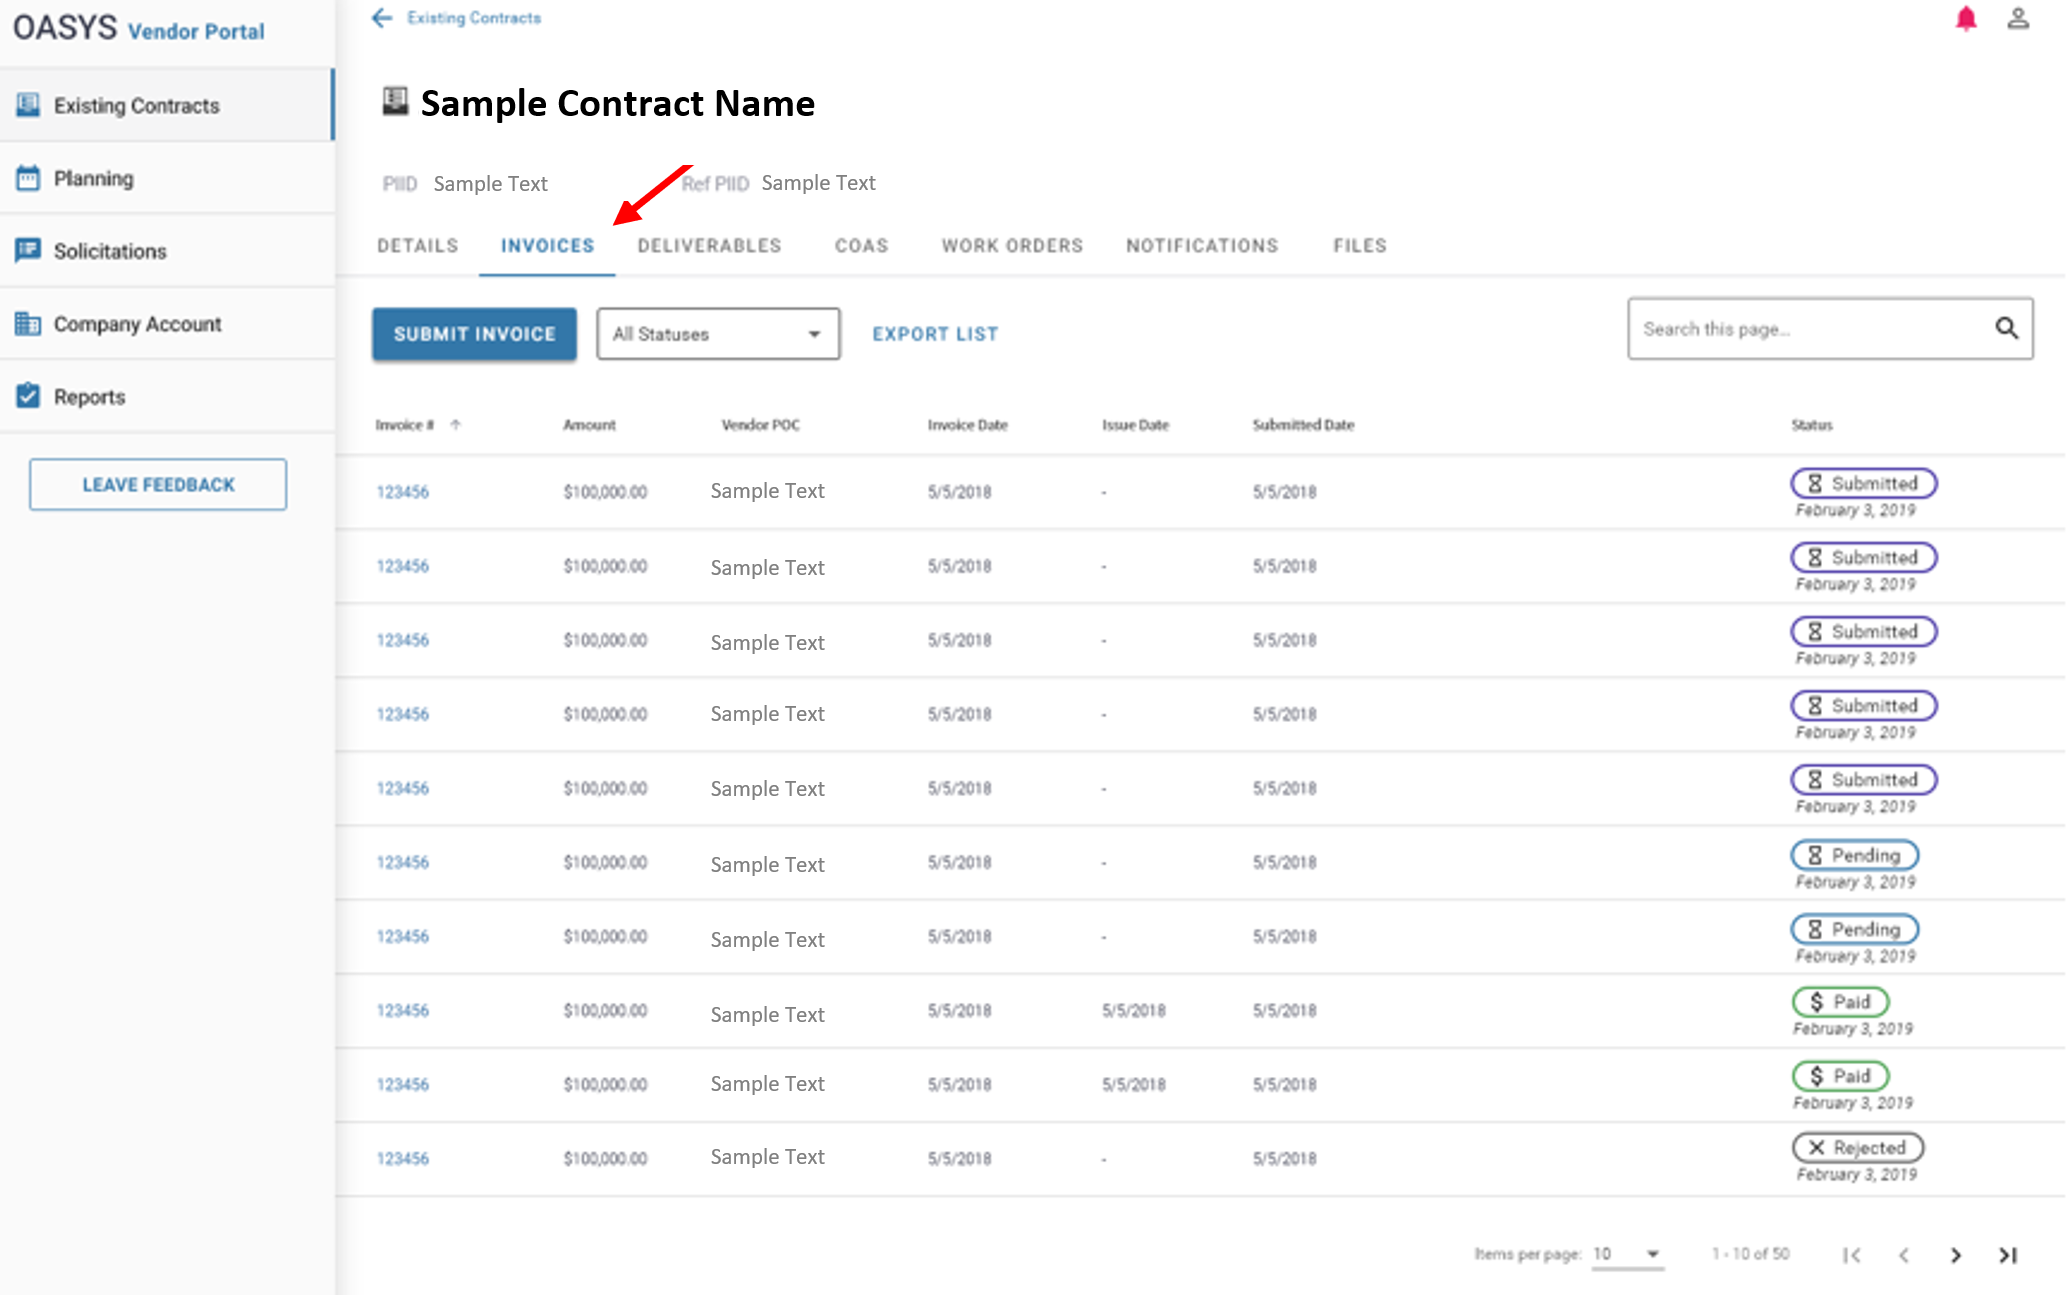Switch to the Deliverables tab
Image resolution: width=2070 pixels, height=1295 pixels.
click(x=709, y=246)
